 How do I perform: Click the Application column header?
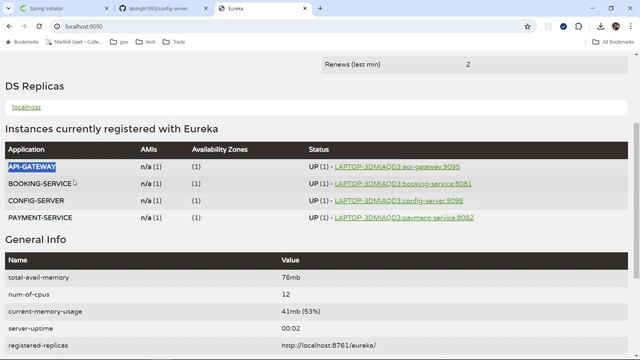[x=26, y=149]
